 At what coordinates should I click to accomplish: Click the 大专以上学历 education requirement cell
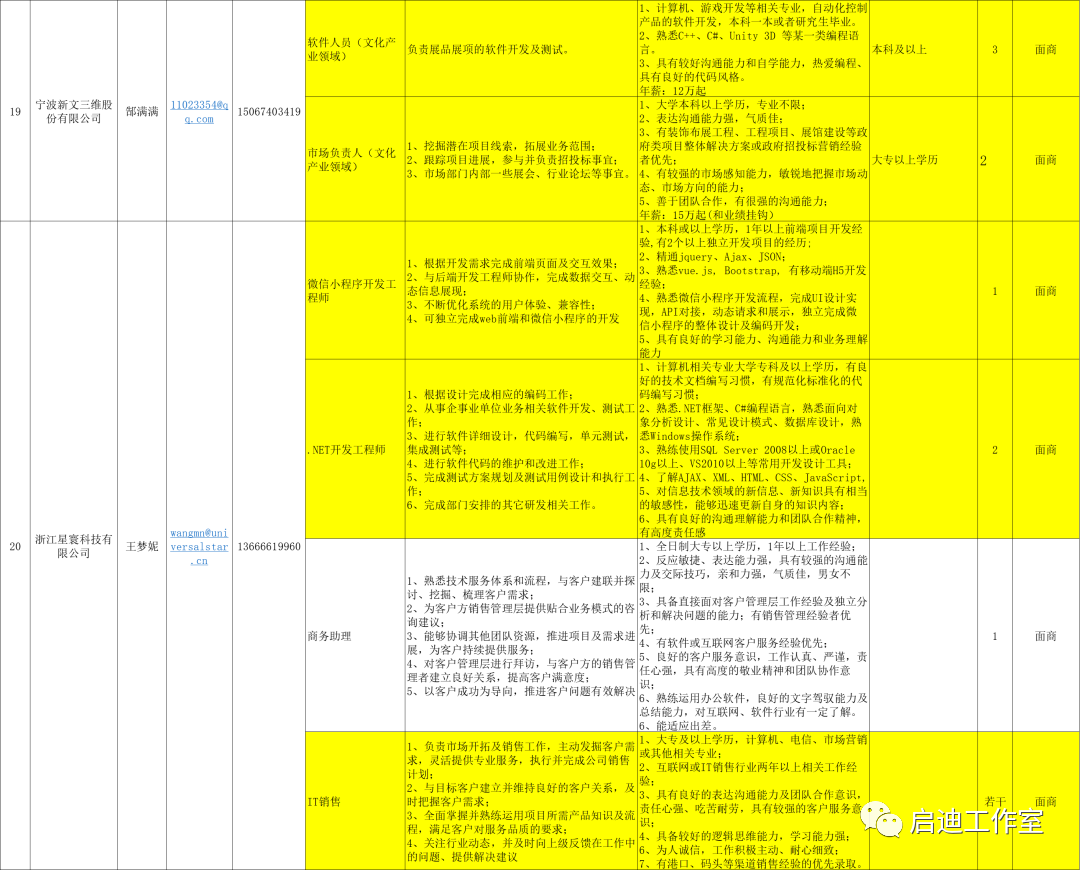pyautogui.click(x=905, y=159)
